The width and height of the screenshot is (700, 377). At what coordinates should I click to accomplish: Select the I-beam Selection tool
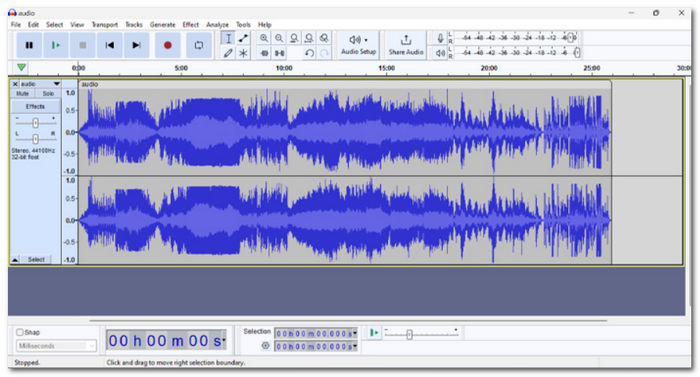coord(228,38)
